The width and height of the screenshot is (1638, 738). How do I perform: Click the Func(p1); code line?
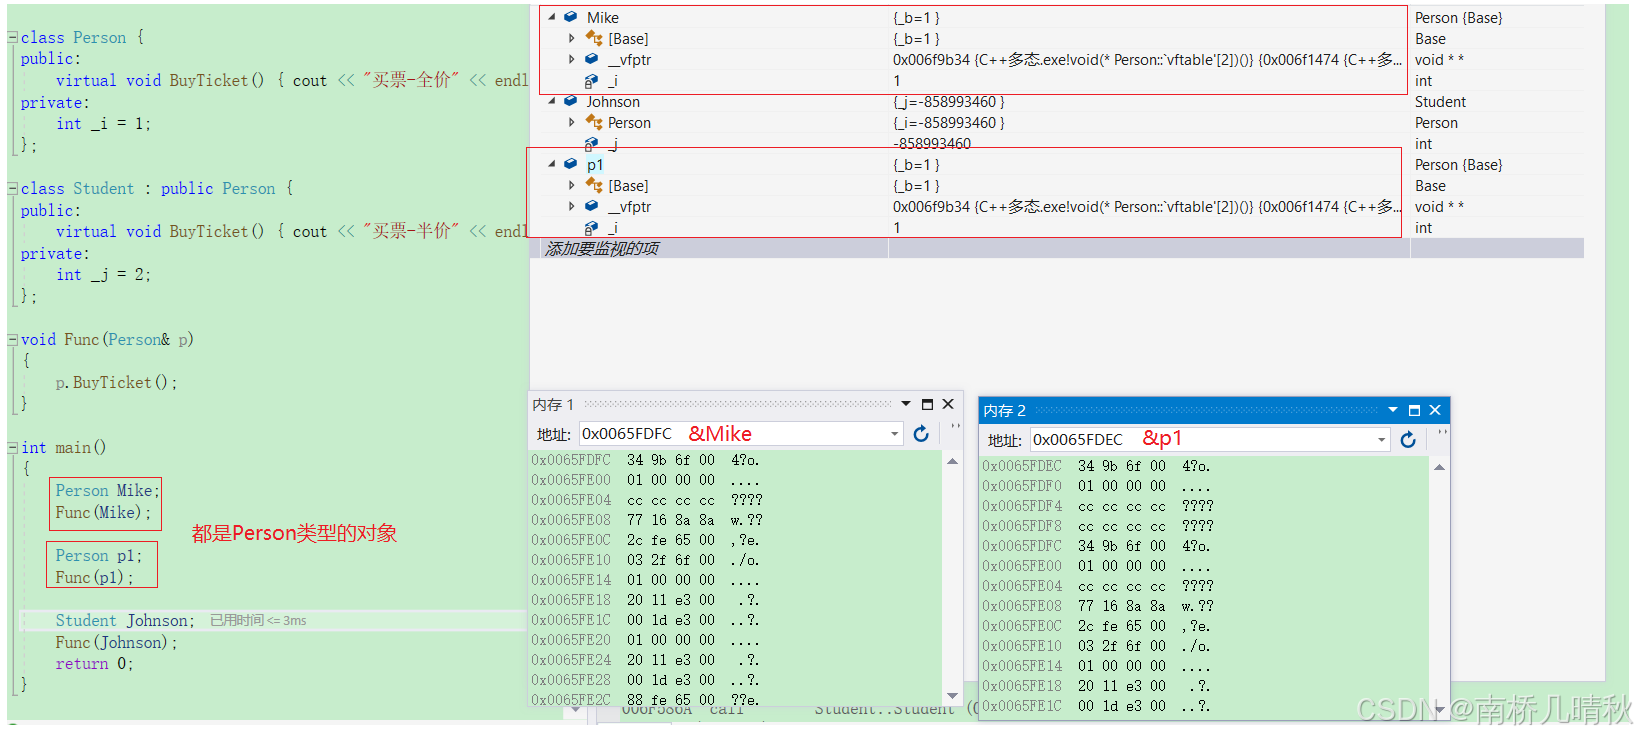tap(94, 577)
